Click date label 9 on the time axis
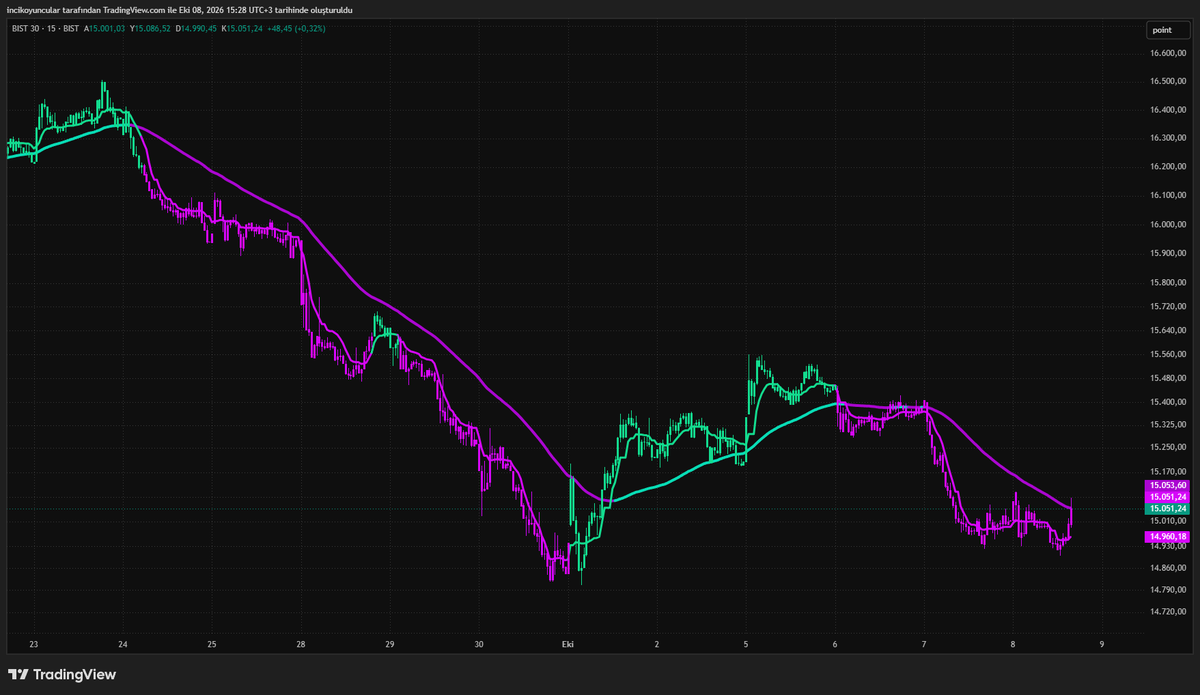The image size is (1200, 695). (x=1101, y=645)
